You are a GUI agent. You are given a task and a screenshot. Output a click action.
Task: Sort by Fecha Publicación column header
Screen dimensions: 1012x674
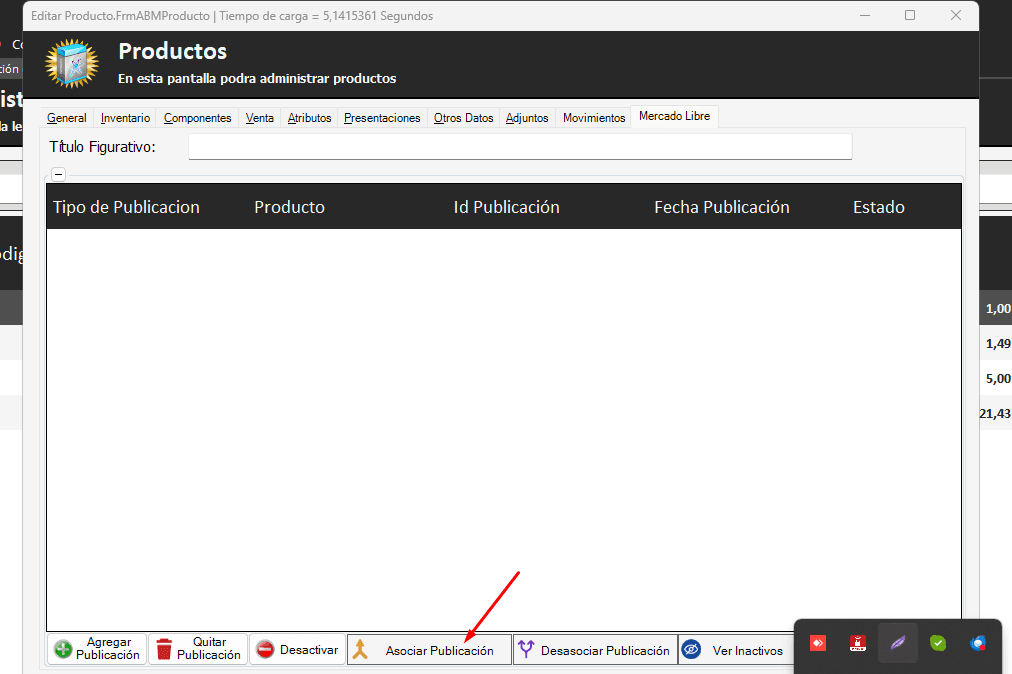(721, 207)
